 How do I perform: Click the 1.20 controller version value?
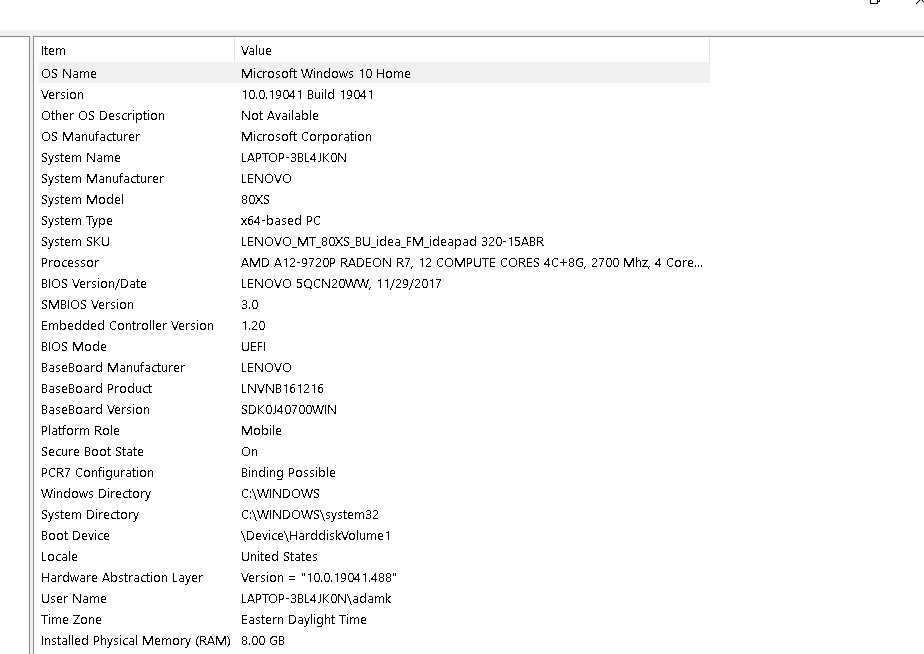tap(253, 326)
